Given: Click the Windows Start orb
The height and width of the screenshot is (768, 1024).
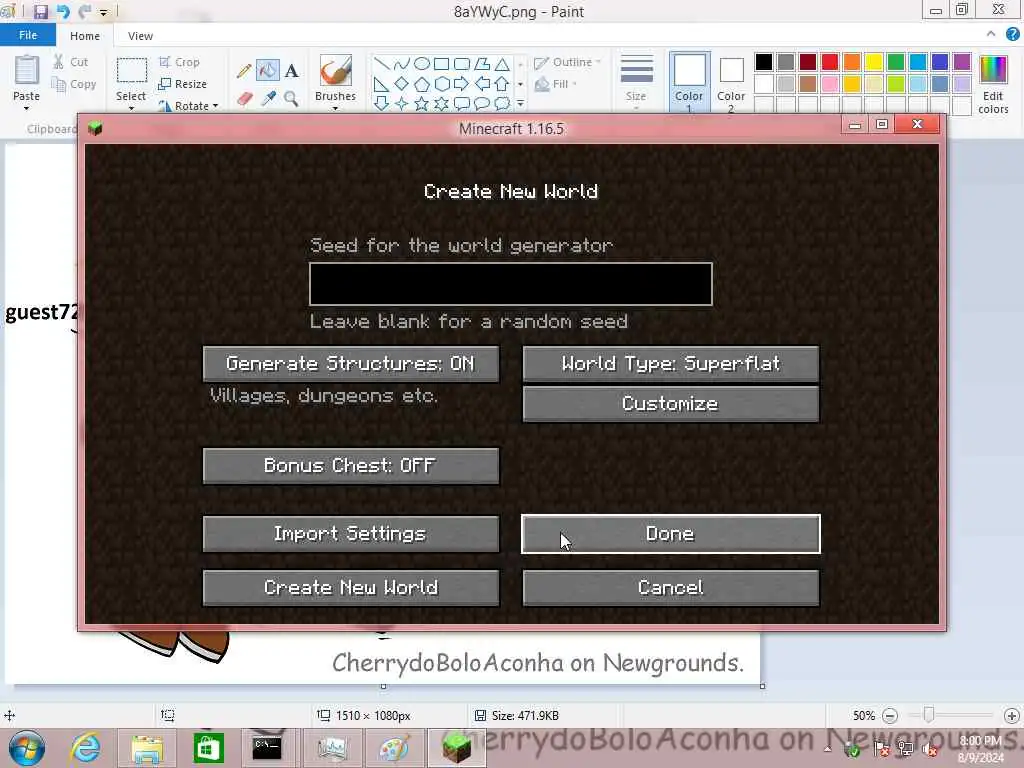Looking at the screenshot, I should tap(27, 749).
